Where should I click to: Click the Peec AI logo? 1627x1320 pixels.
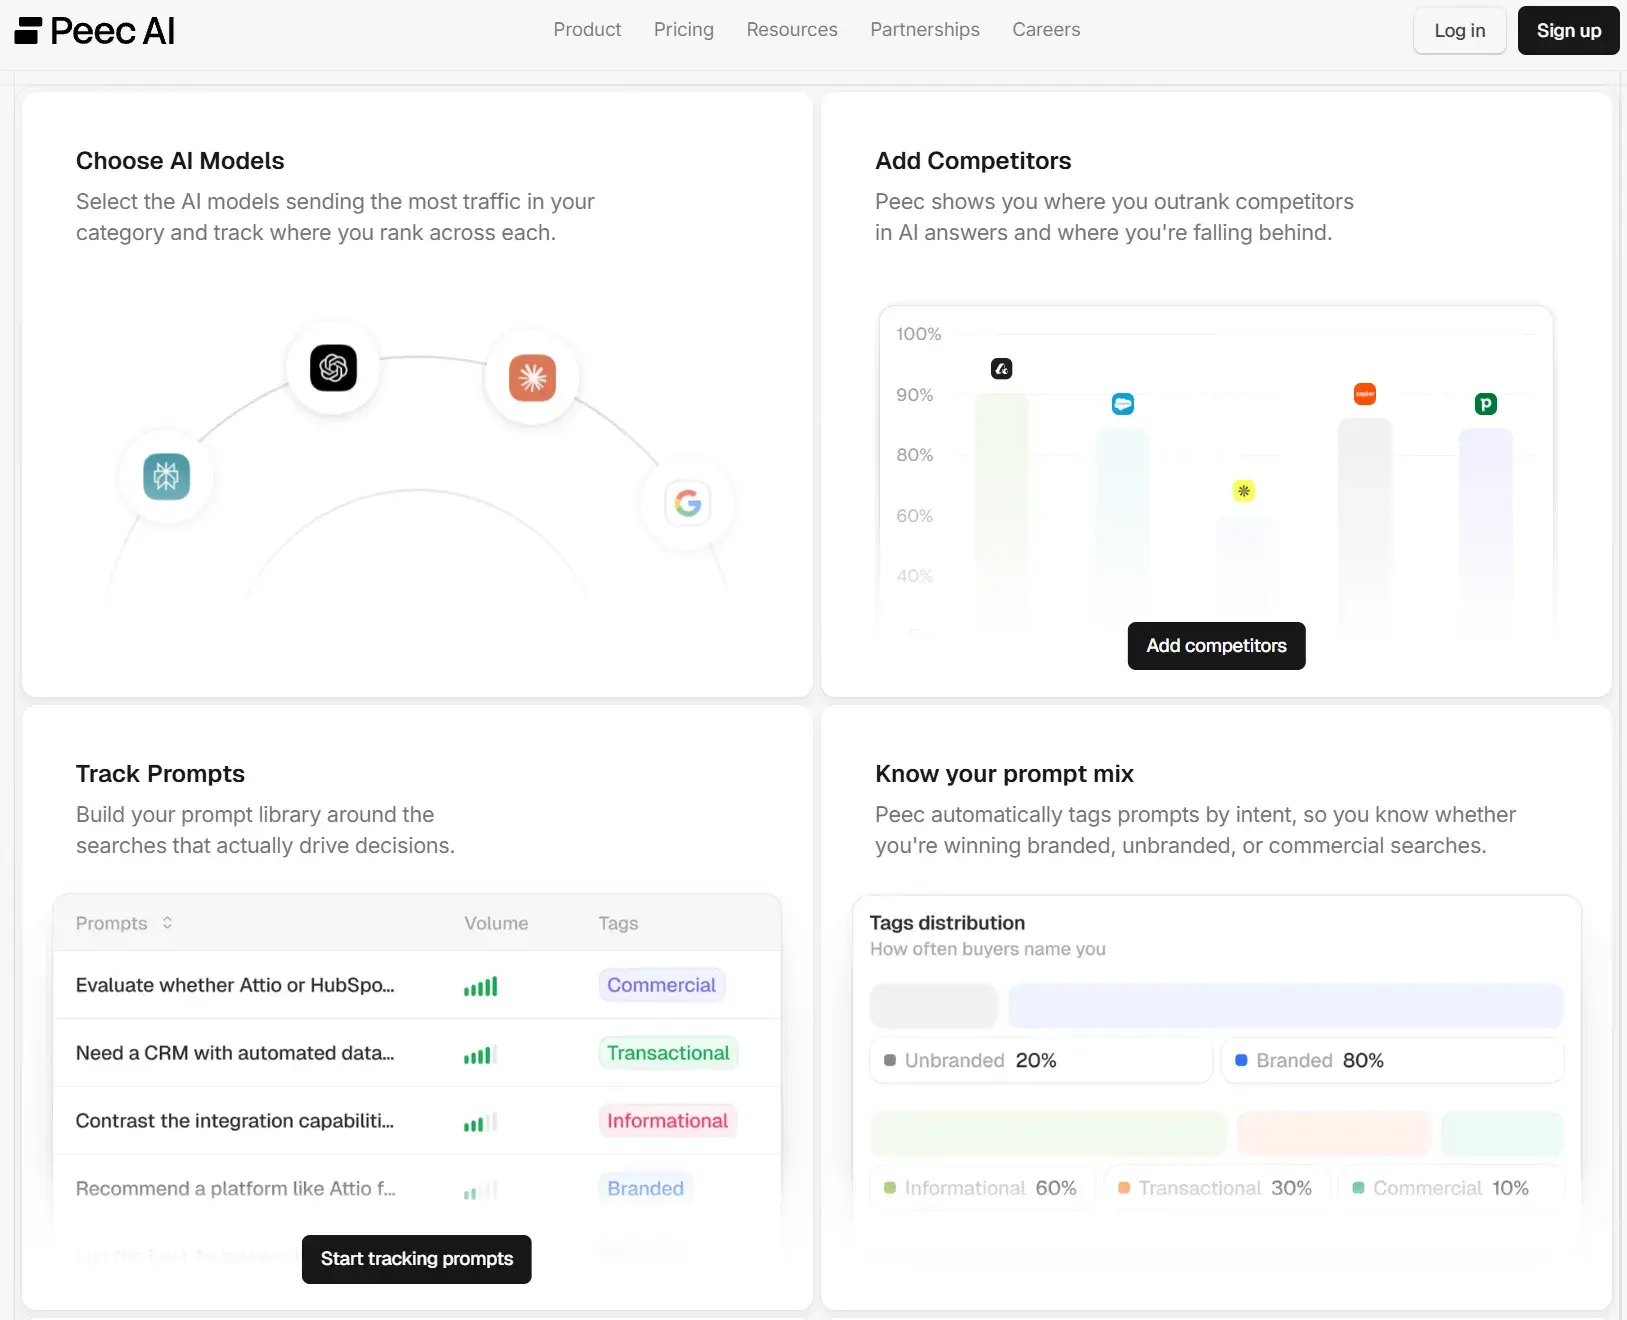[95, 31]
